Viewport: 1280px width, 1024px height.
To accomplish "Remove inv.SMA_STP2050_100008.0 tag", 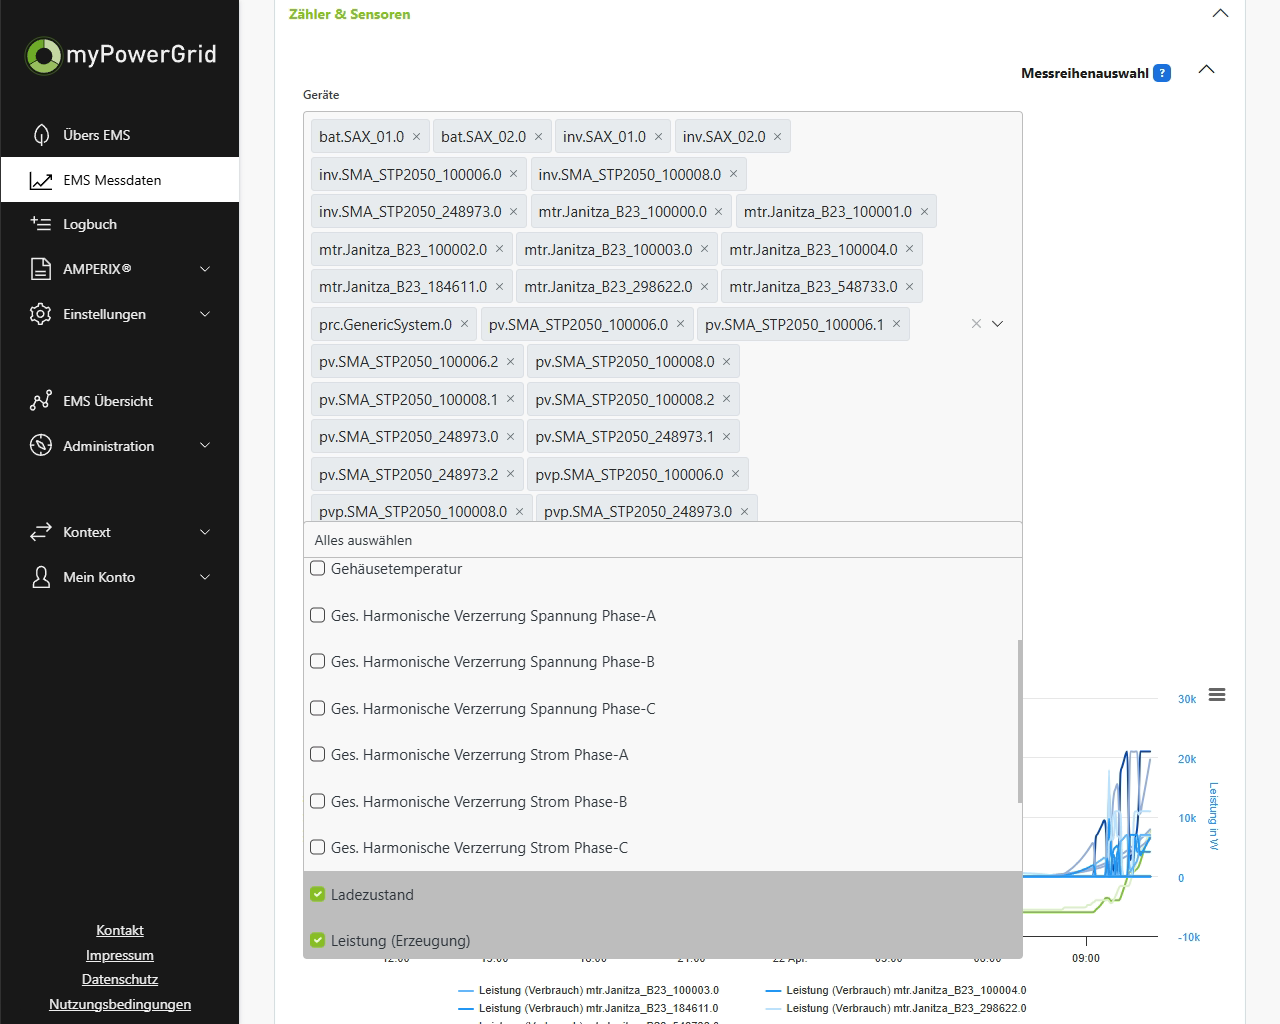I will [x=733, y=174].
